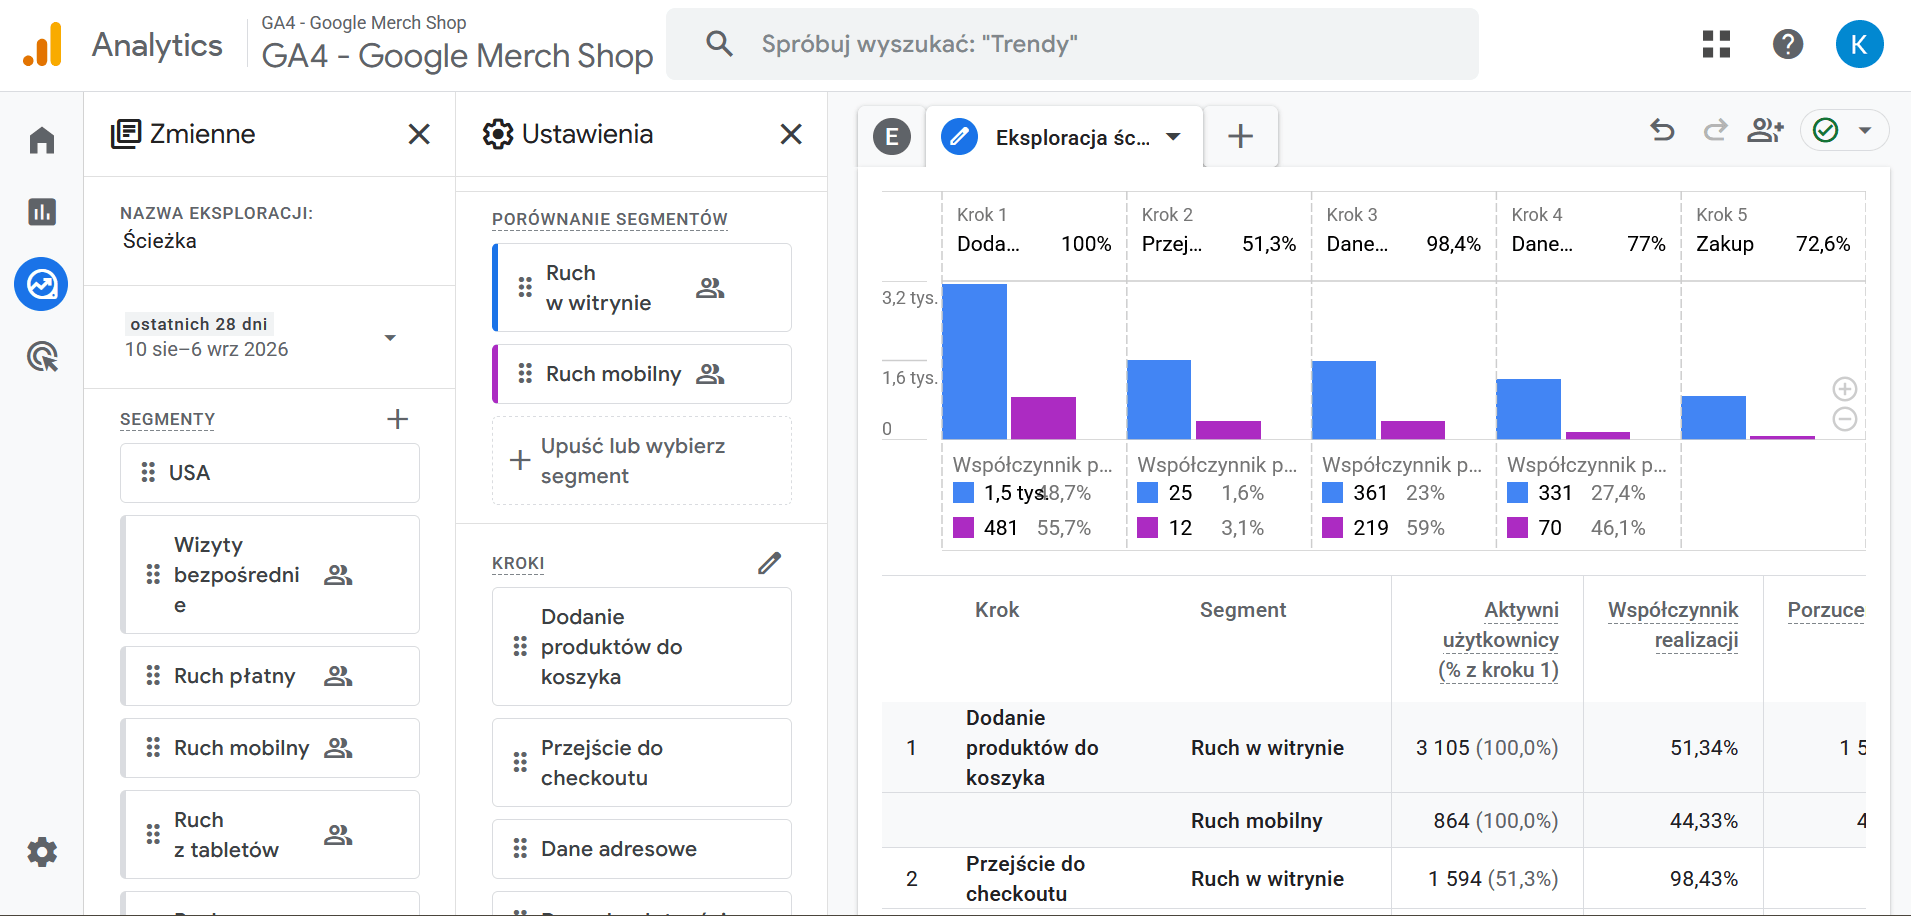This screenshot has height=916, width=1911.
Task: Select Ruch płatny segment in Zmienne
Action: (x=270, y=676)
